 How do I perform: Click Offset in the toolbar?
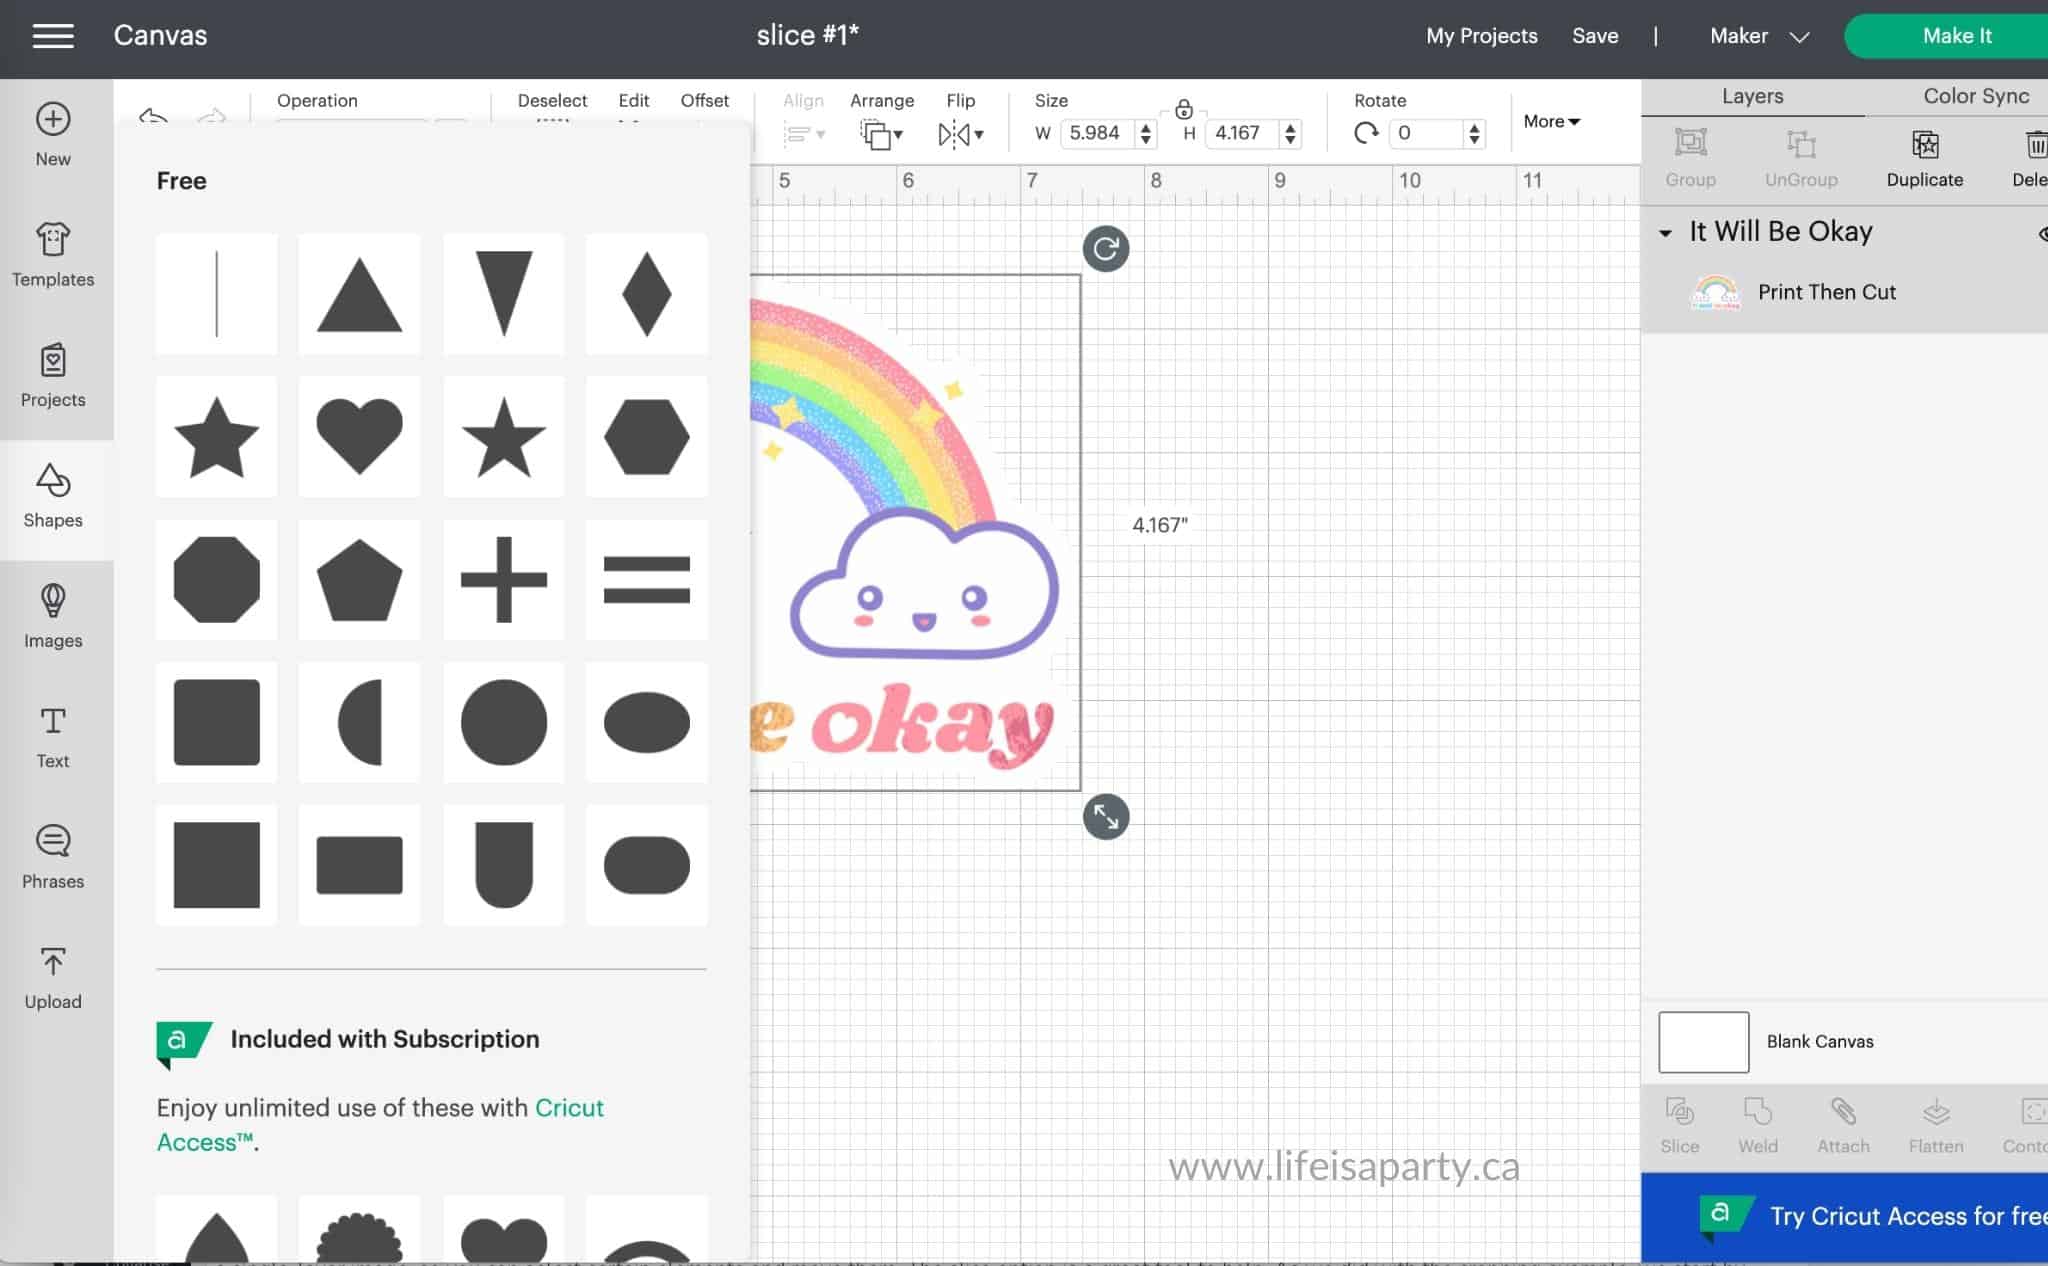tap(704, 101)
